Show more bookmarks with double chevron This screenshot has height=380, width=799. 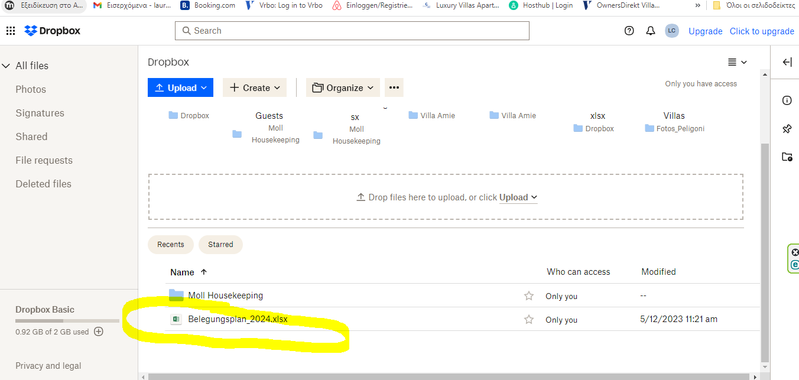pyautogui.click(x=697, y=6)
